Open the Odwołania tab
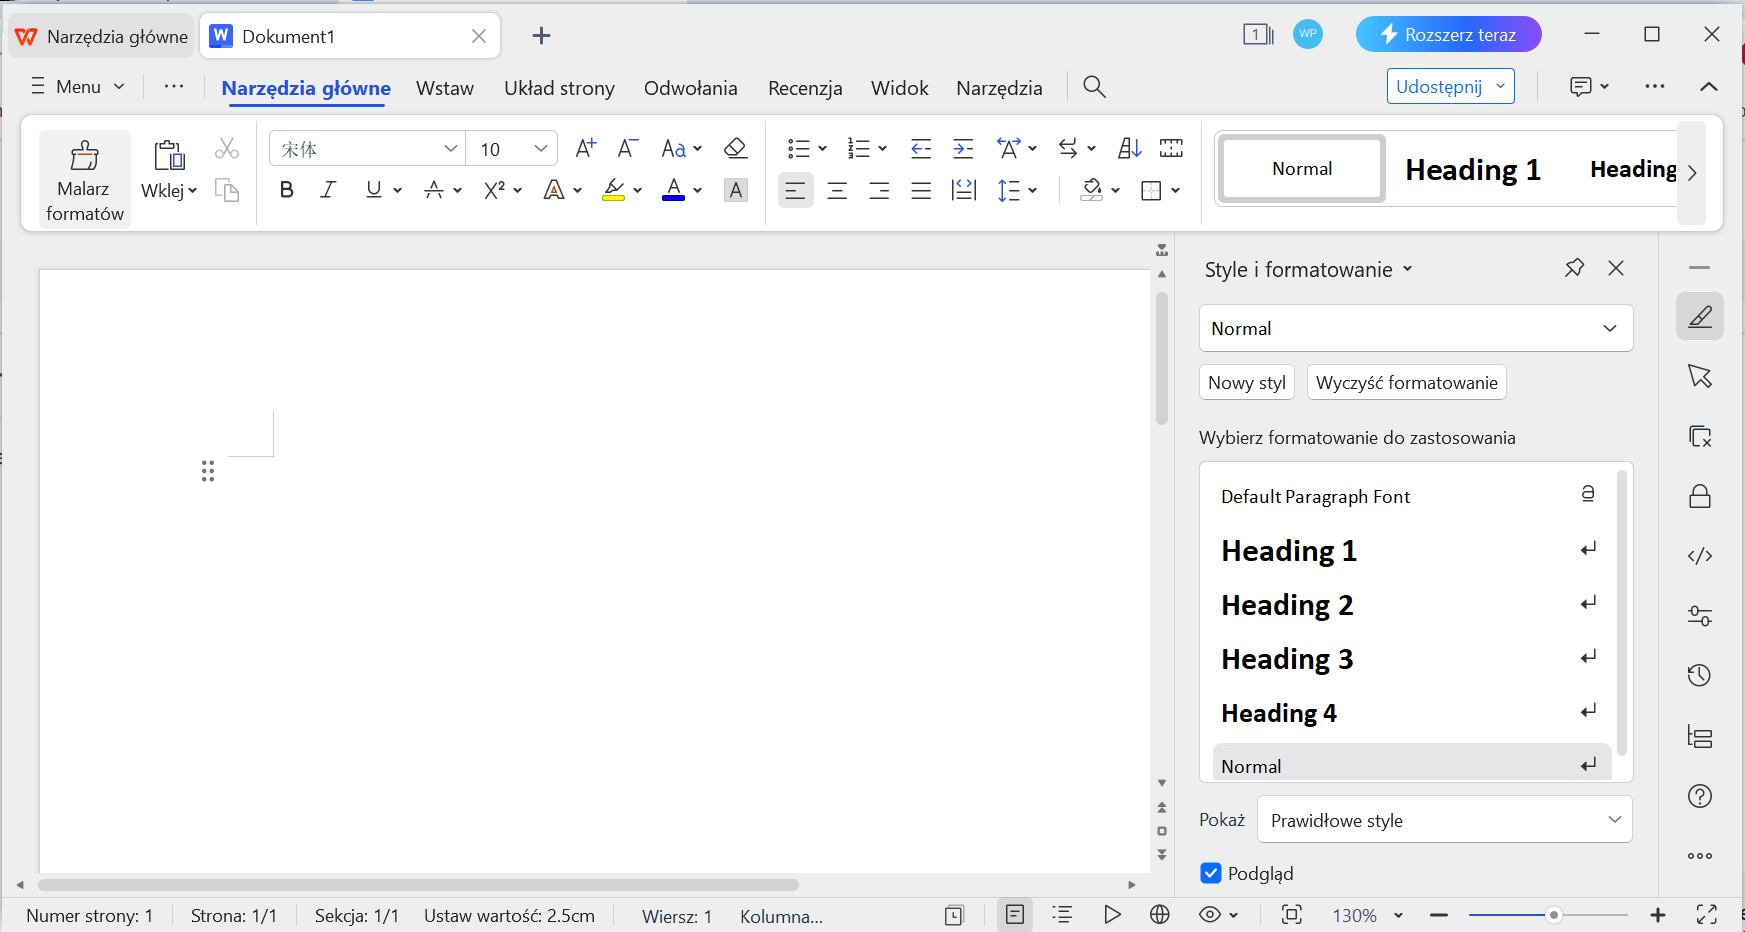 [x=691, y=88]
